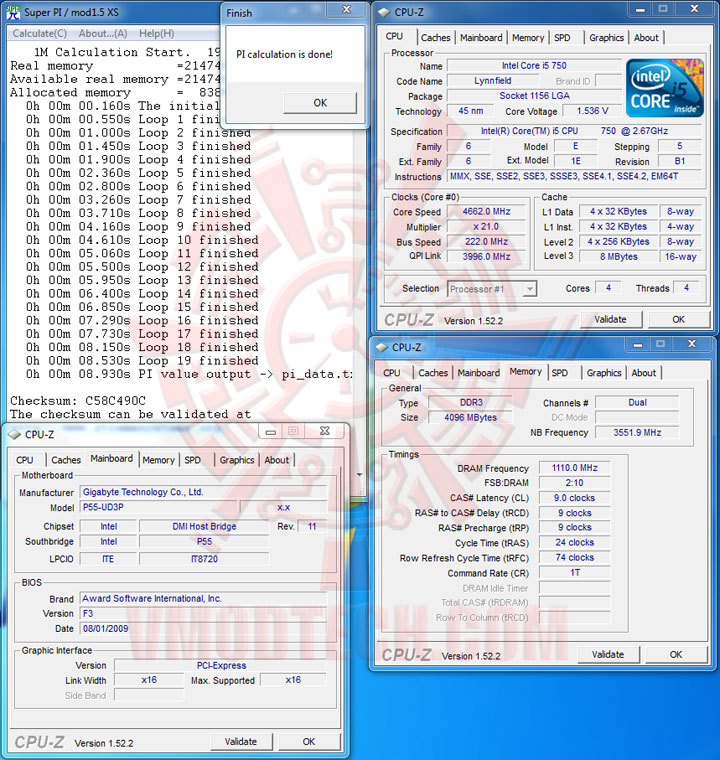Click the DRAM Frequency 1110.0 MHz value
The height and width of the screenshot is (760, 720).
pyautogui.click(x=575, y=468)
